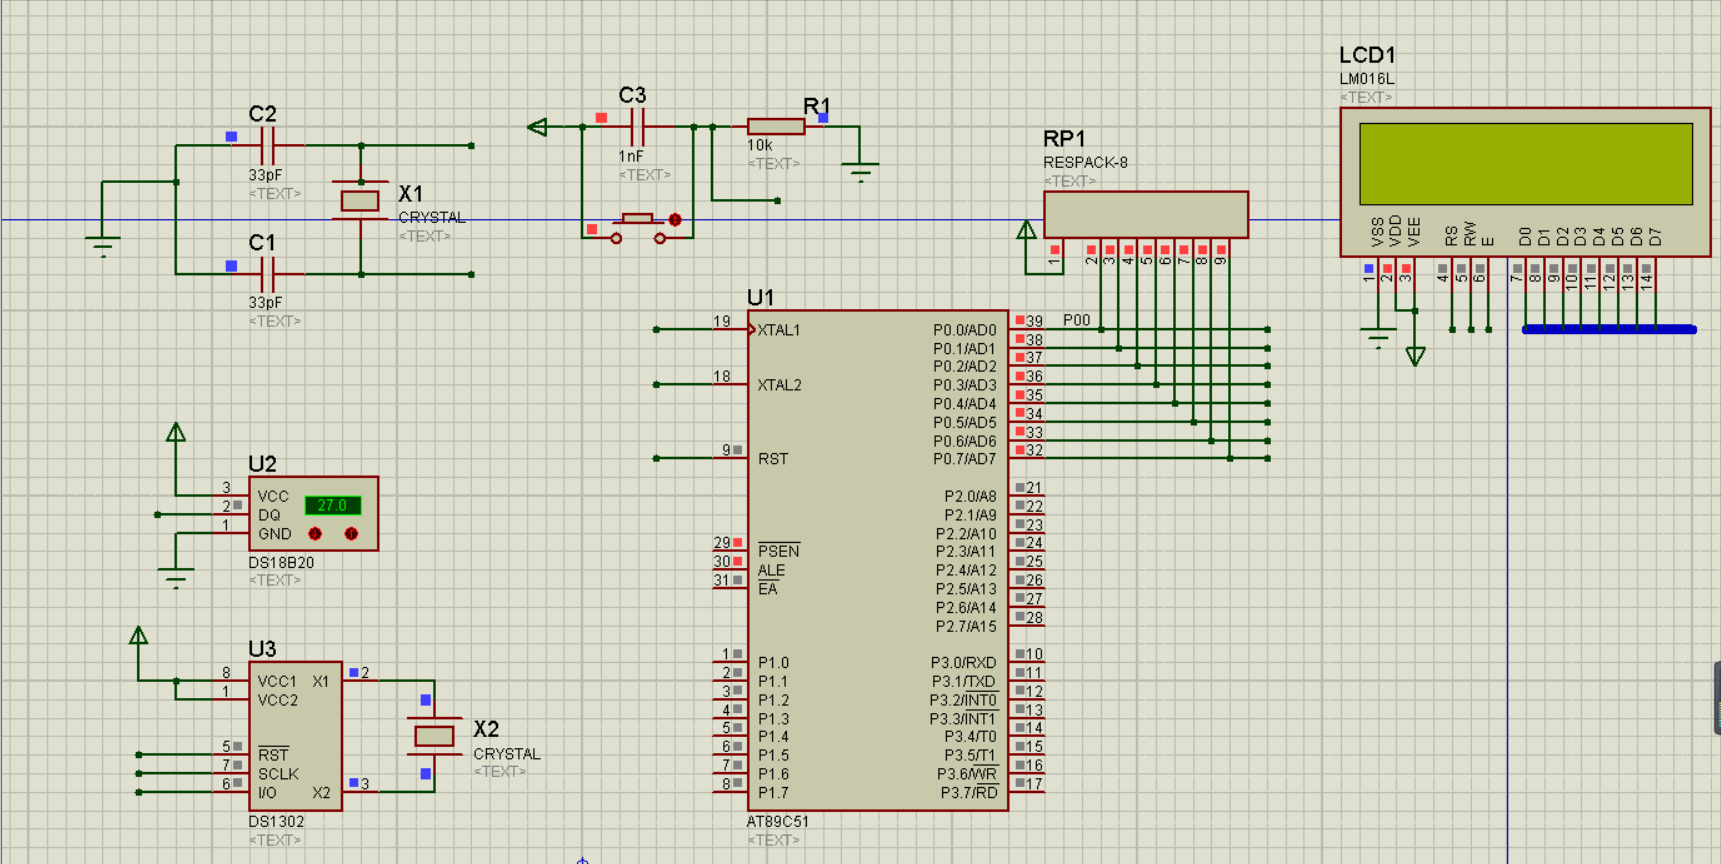This screenshot has height=864, width=1721.
Task: Select the C1 capacitor symbol
Action: point(267,273)
